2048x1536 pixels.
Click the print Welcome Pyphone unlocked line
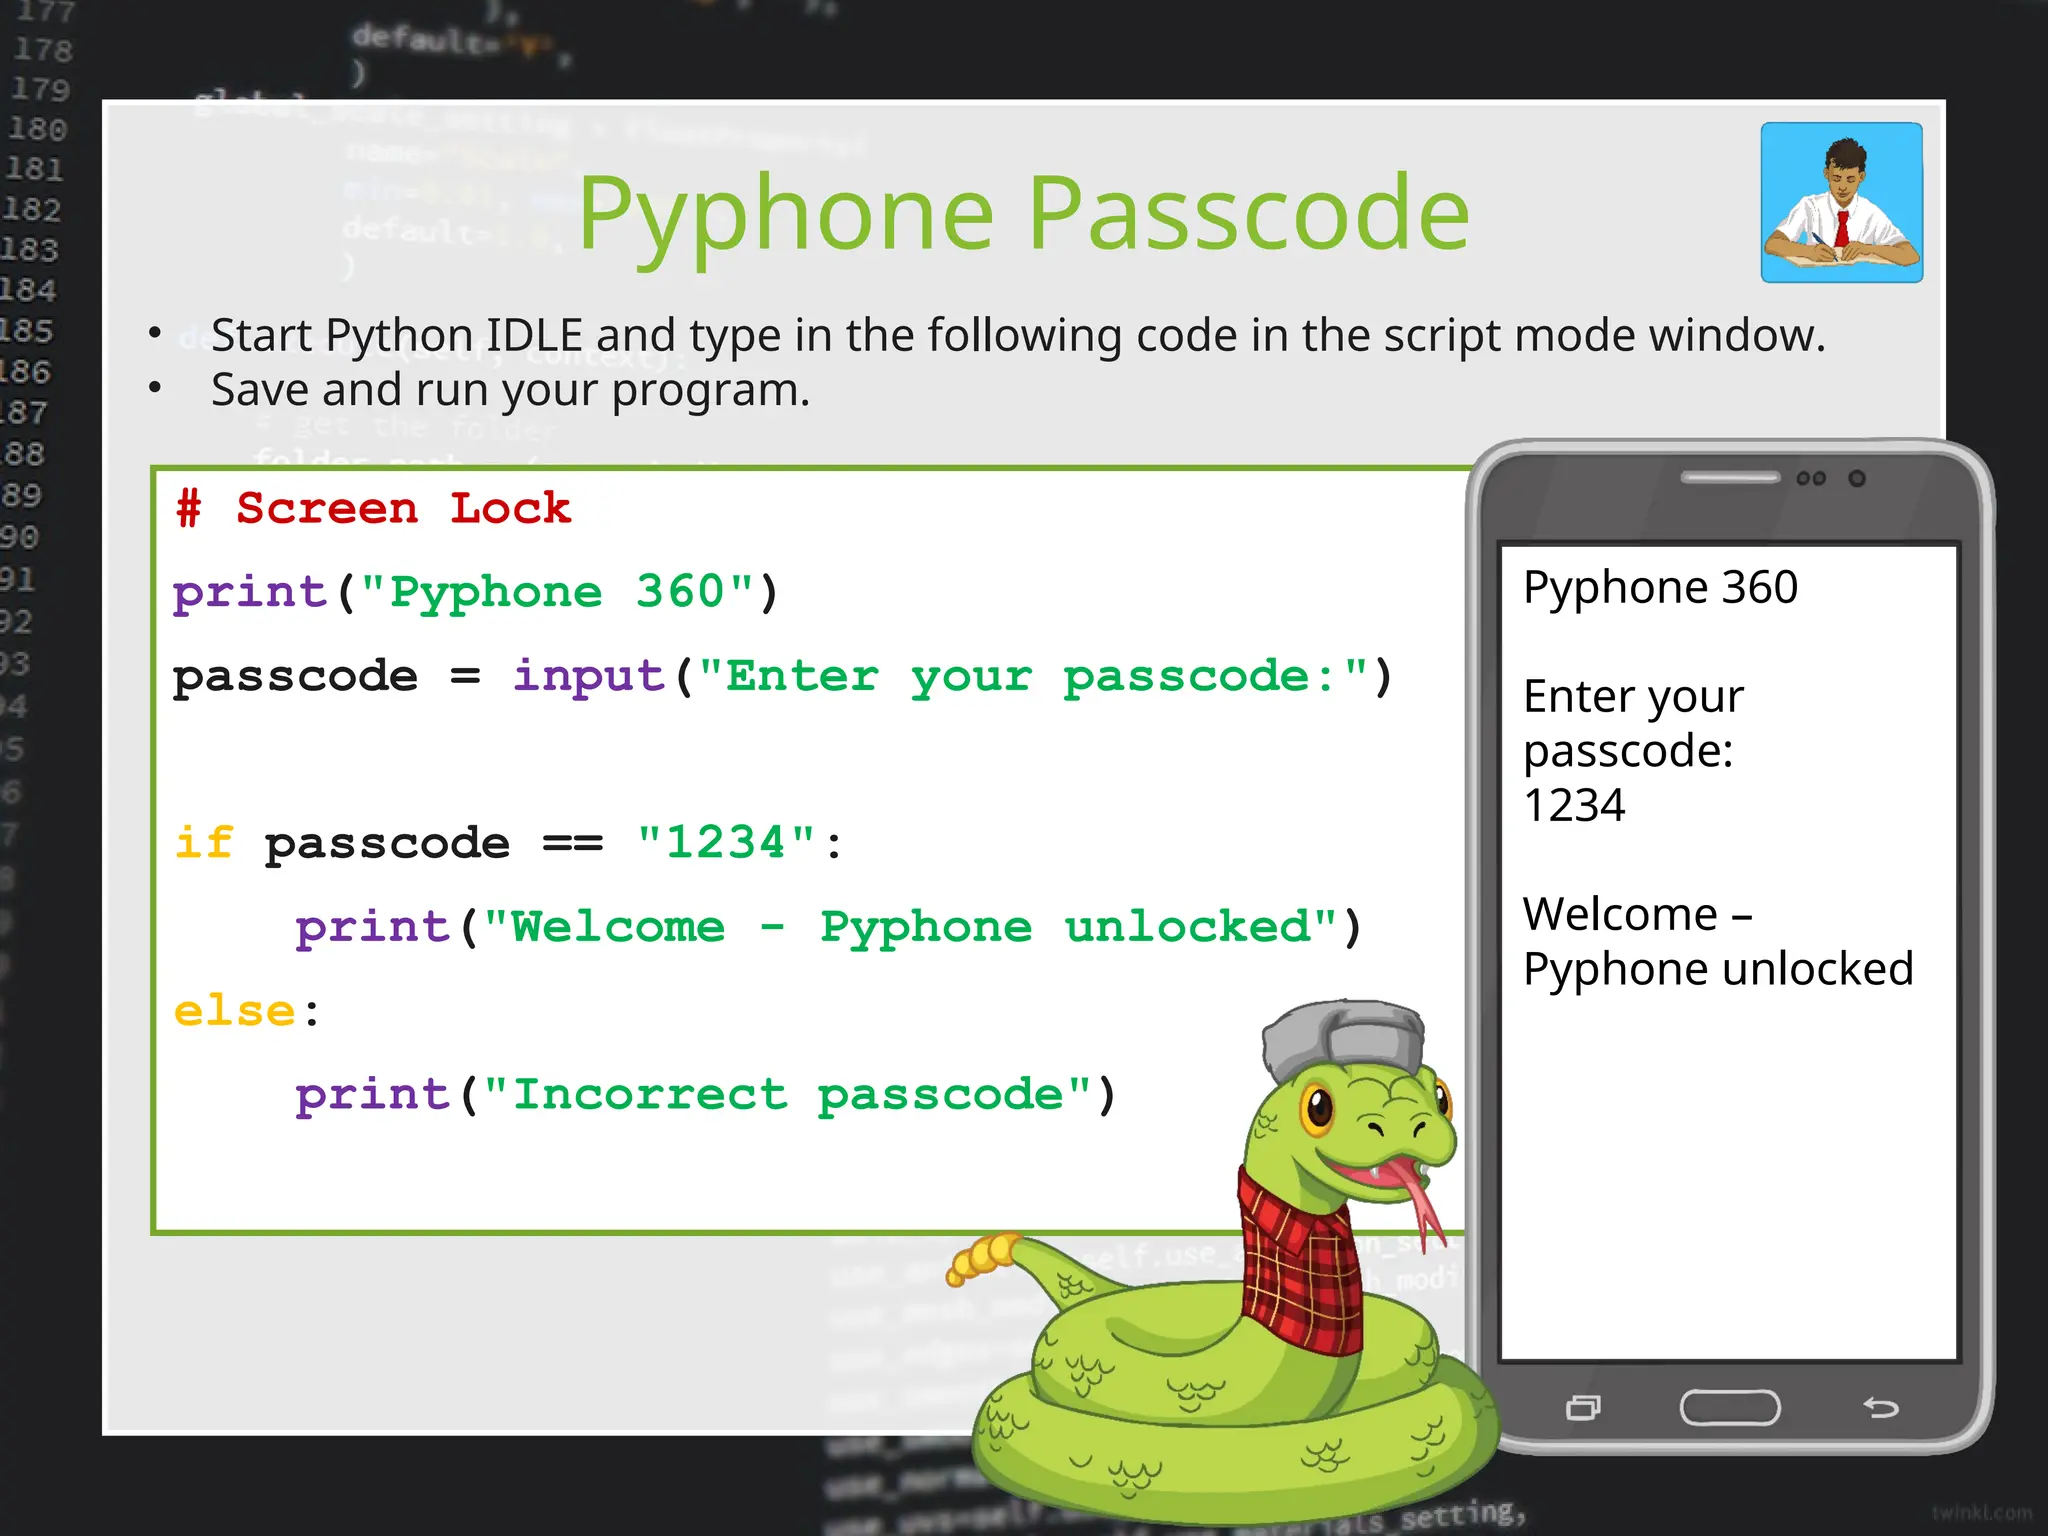tap(828, 927)
